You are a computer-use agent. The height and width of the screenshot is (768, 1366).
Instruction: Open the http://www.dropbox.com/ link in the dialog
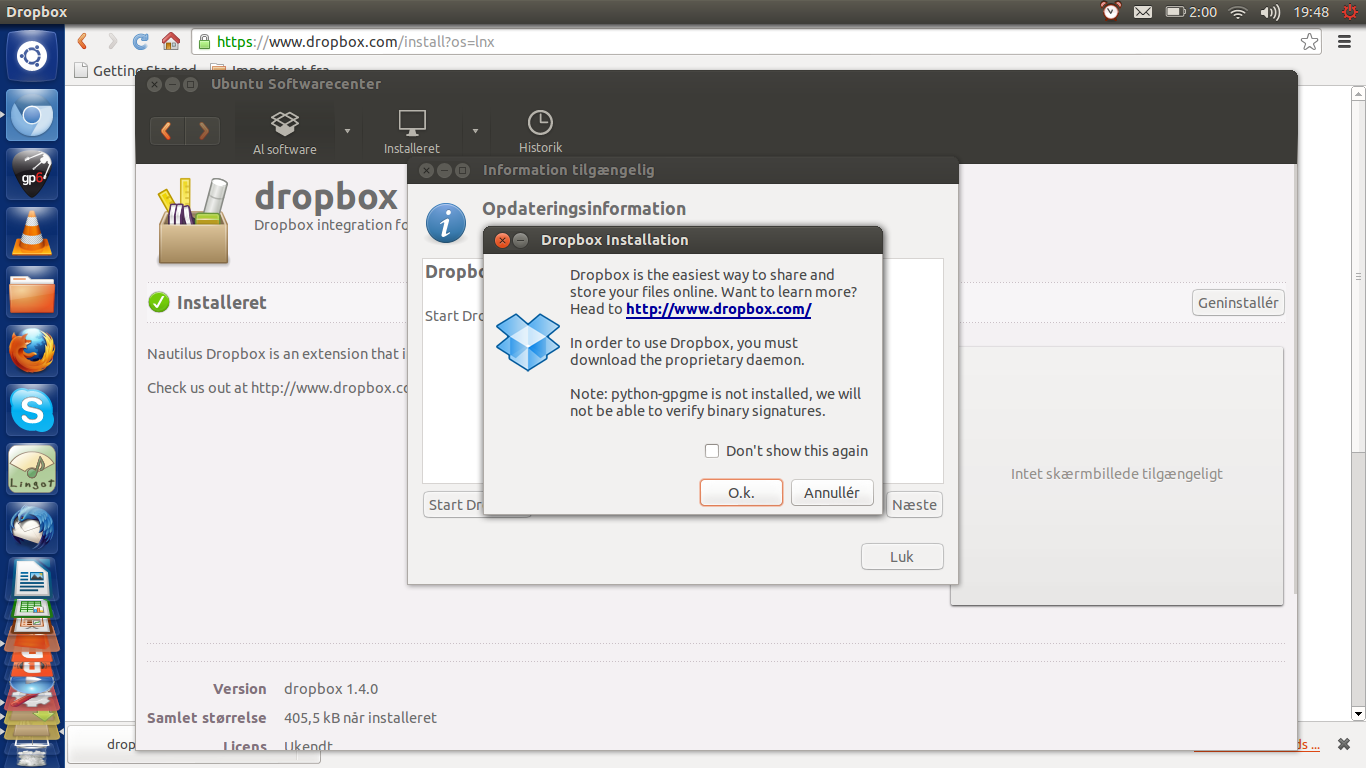point(718,309)
